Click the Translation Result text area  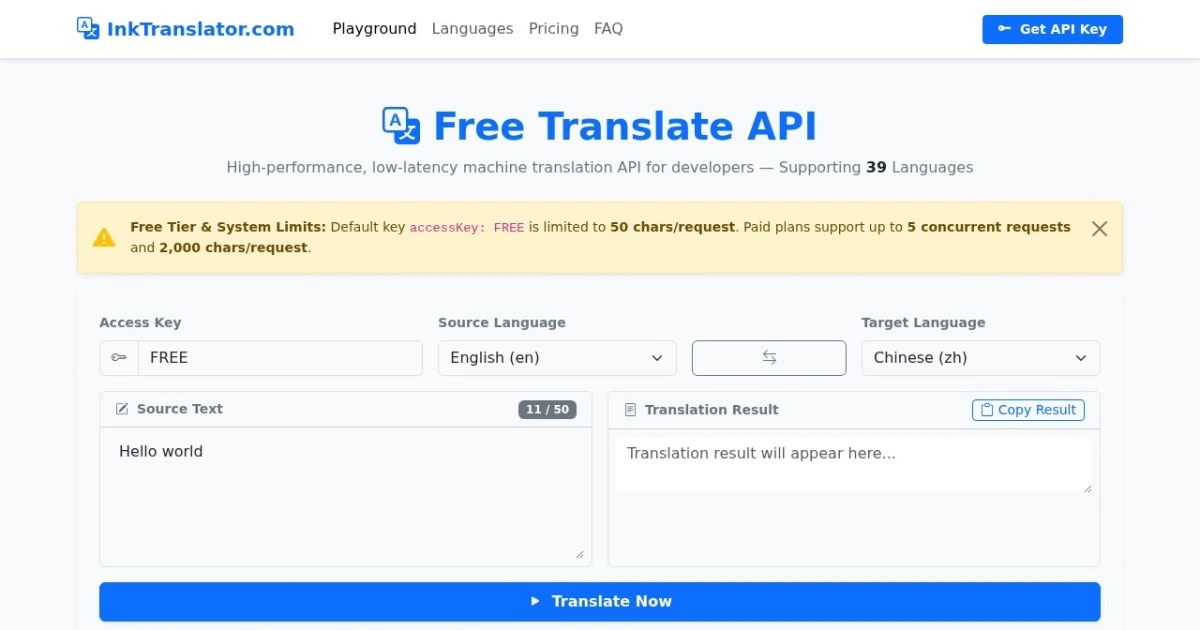tap(853, 465)
